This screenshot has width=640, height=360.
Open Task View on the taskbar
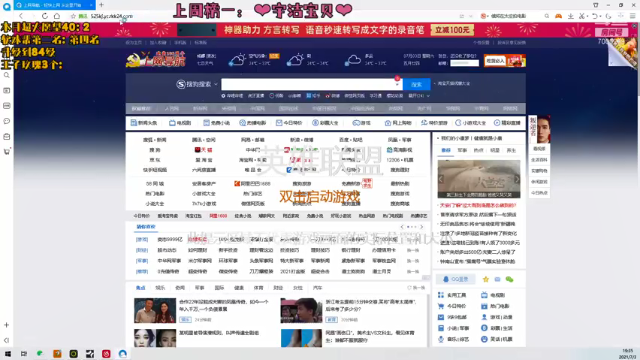(24, 354)
